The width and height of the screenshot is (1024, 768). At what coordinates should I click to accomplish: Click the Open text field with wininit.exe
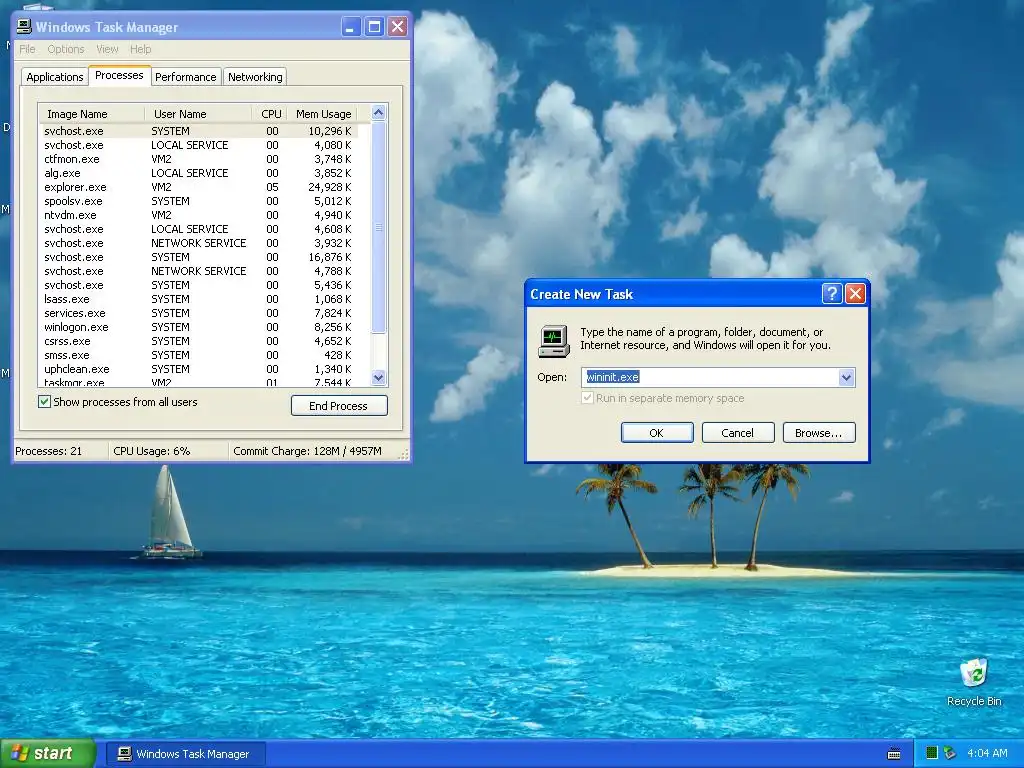pyautogui.click(x=710, y=377)
